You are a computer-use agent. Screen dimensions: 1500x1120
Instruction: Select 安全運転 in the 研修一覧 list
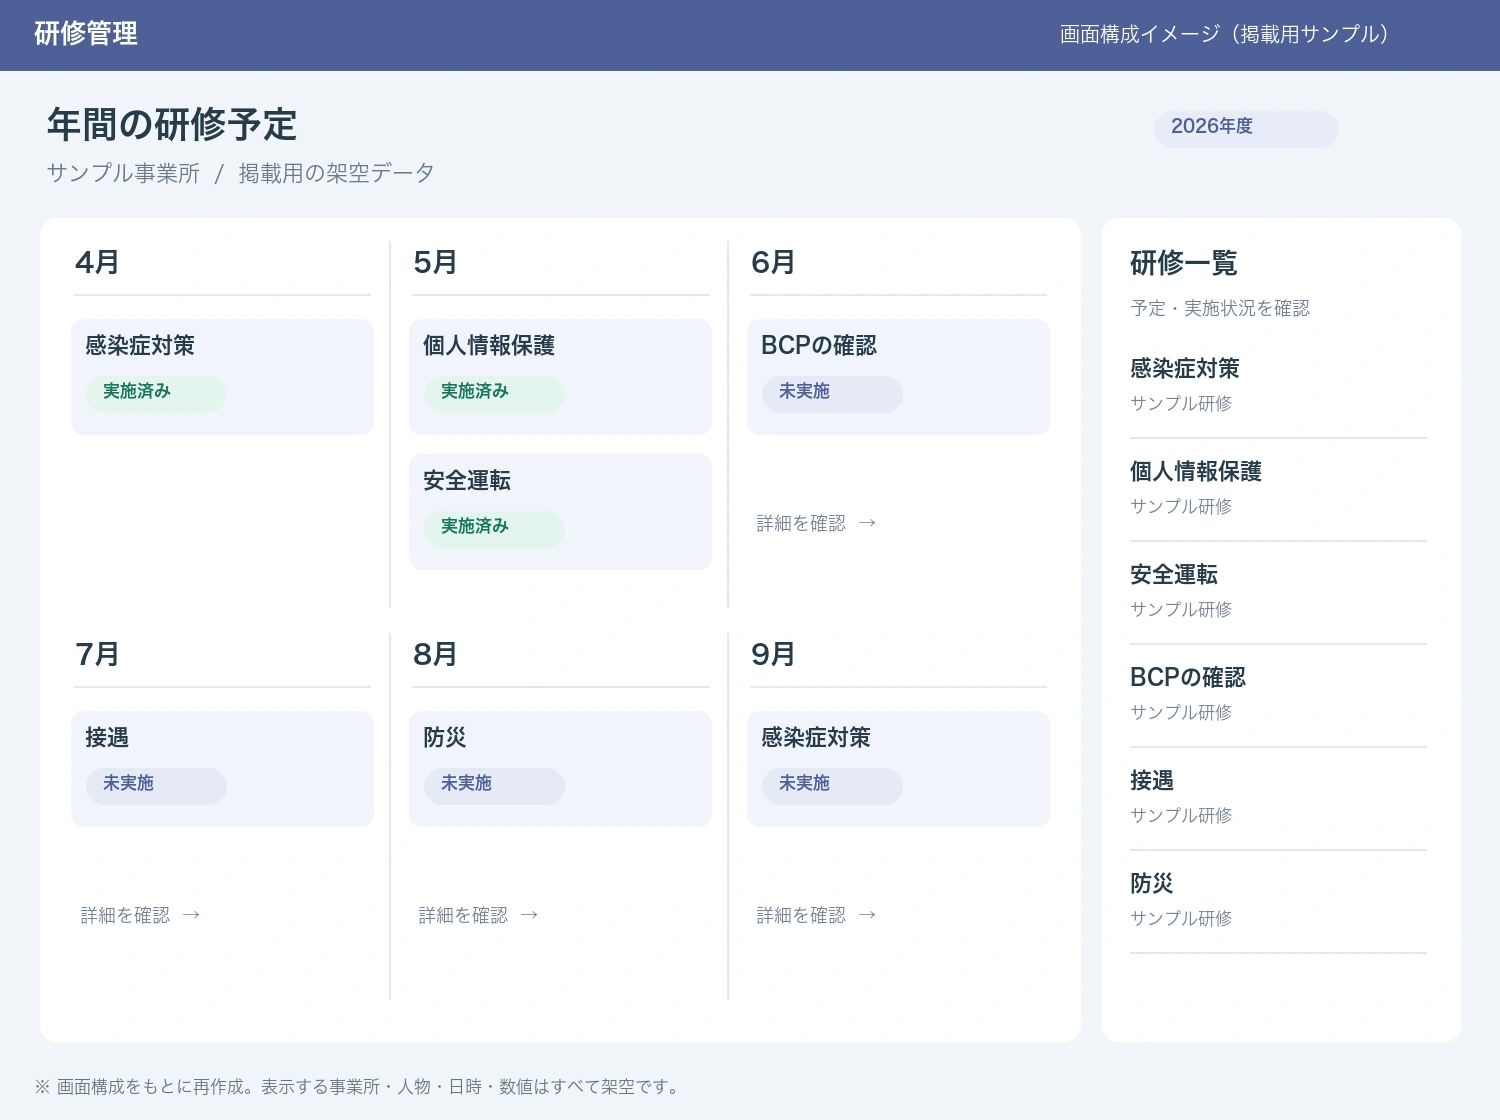pyautogui.click(x=1278, y=592)
